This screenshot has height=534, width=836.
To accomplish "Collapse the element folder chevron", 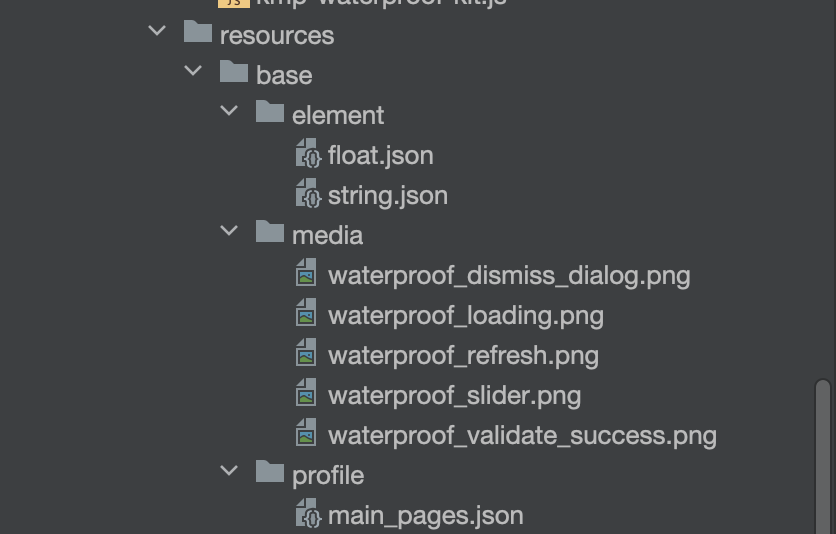I will [x=229, y=111].
